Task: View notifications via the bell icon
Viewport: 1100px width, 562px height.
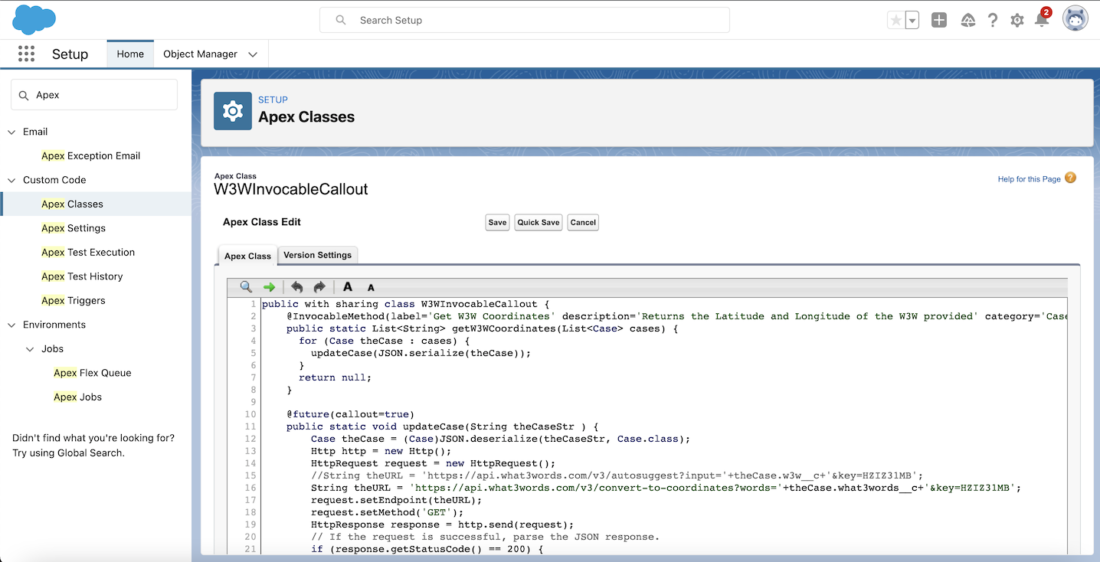Action: [1042, 19]
